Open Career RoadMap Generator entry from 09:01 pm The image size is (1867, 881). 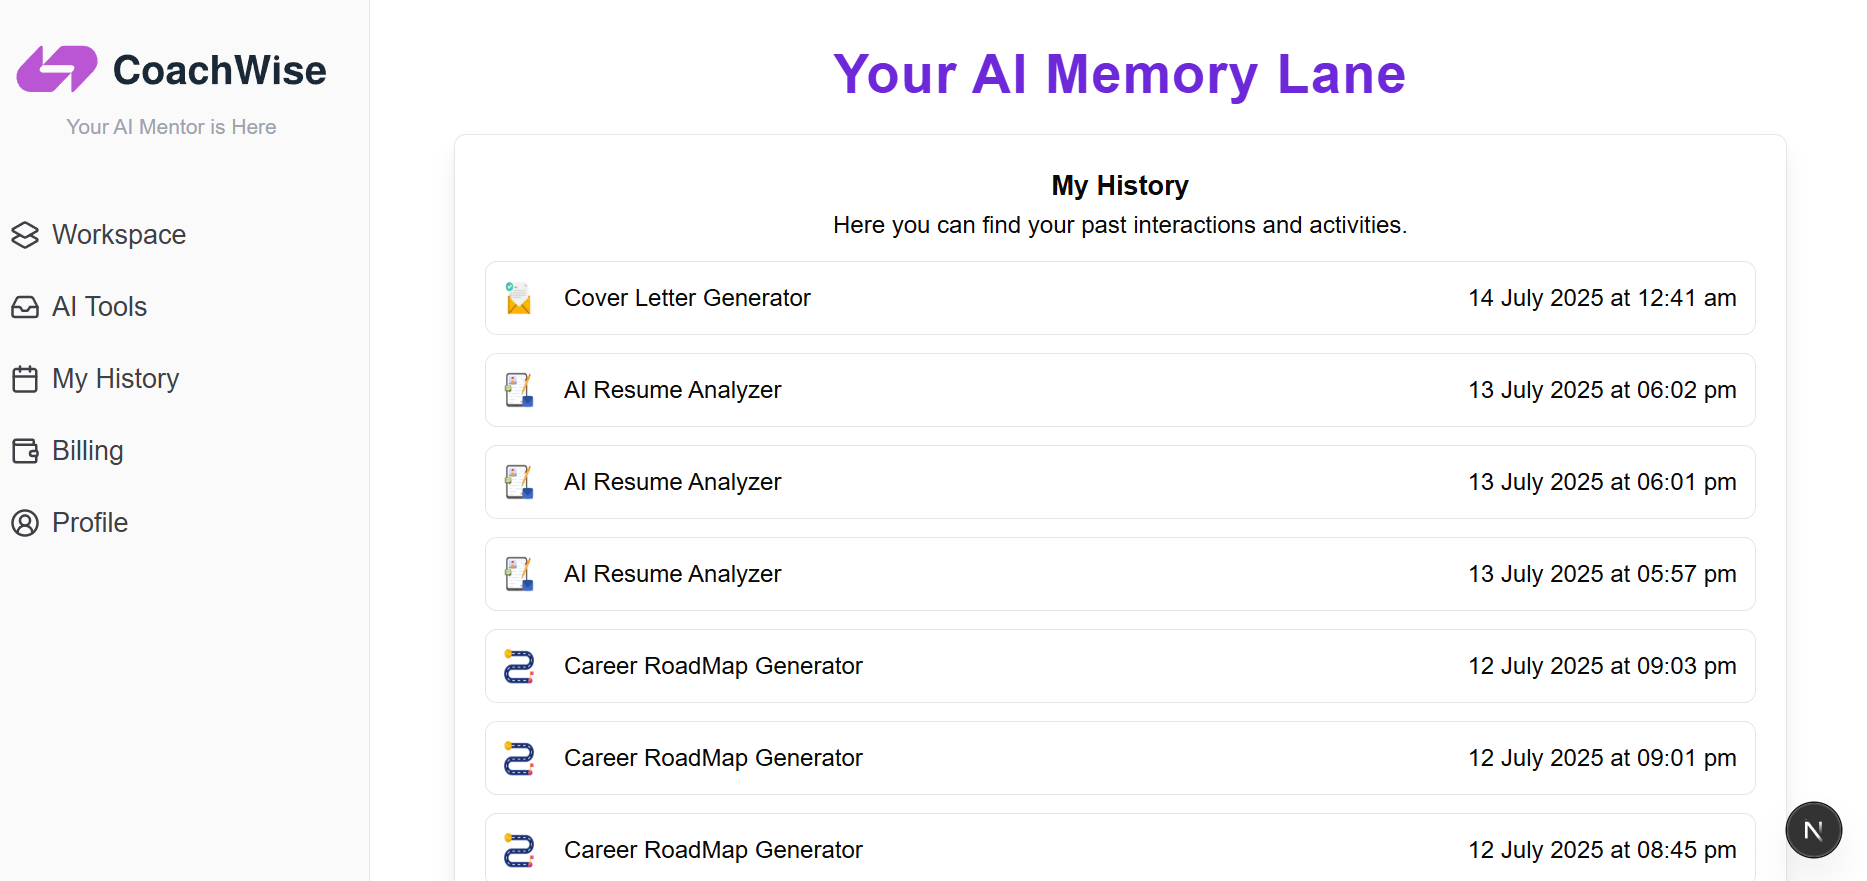coord(1119,758)
